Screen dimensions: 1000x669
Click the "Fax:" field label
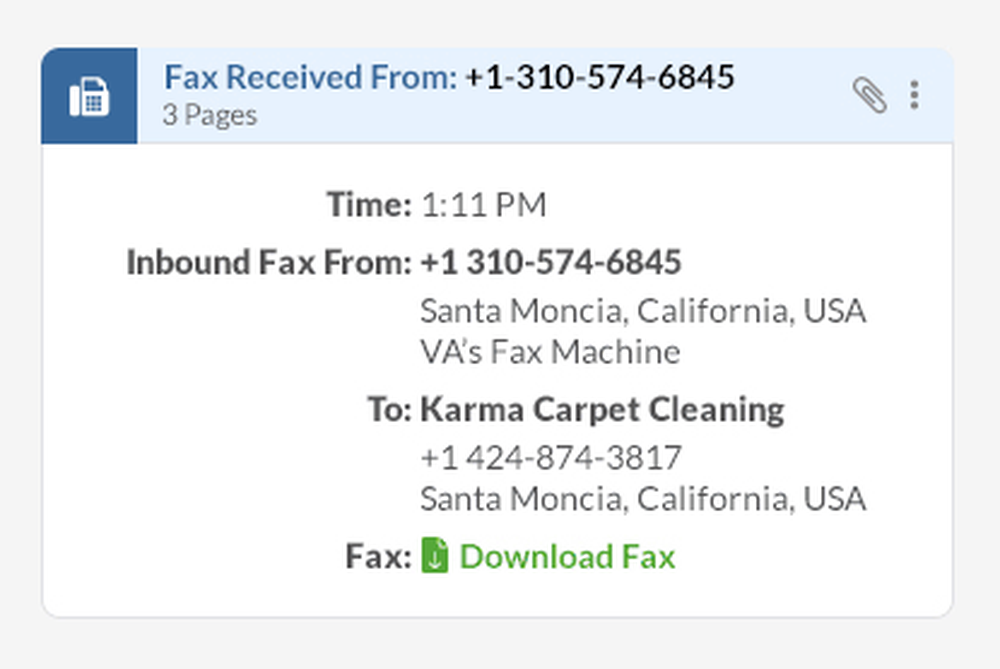[378, 556]
